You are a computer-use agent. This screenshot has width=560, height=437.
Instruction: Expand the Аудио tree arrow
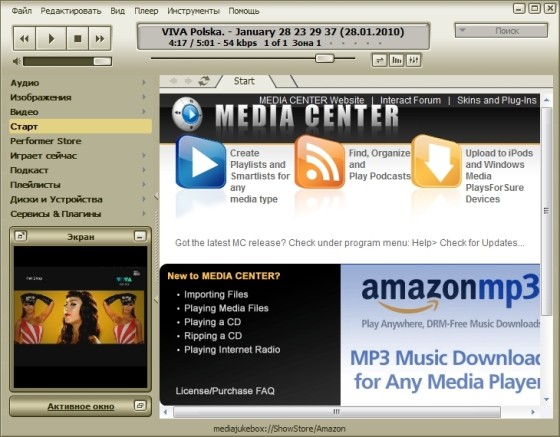point(144,82)
